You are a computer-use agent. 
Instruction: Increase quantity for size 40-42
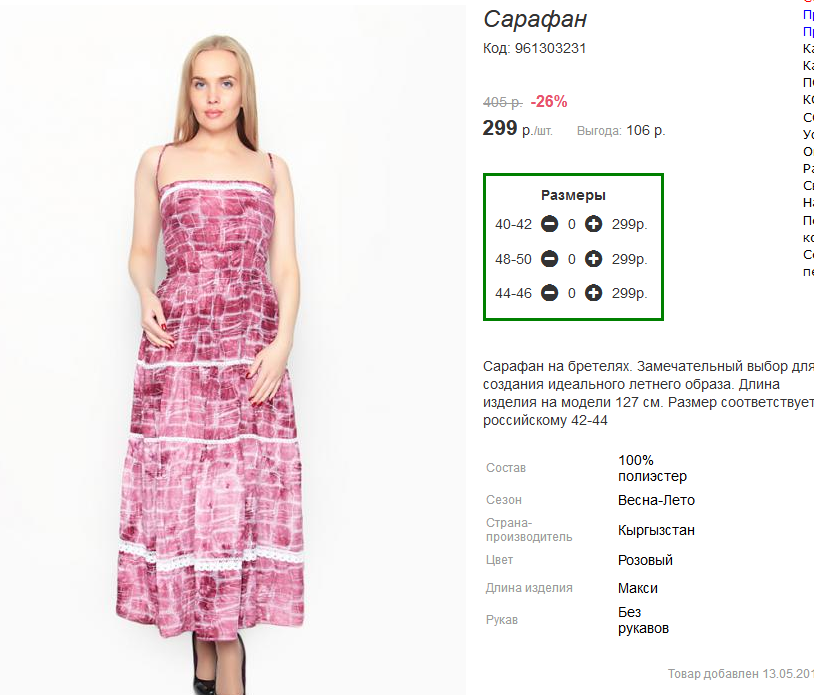pos(593,224)
